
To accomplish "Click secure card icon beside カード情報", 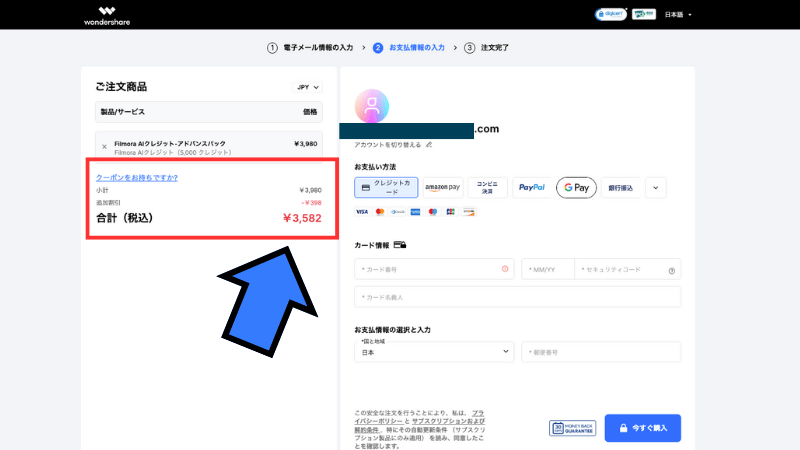I will pyautogui.click(x=400, y=245).
